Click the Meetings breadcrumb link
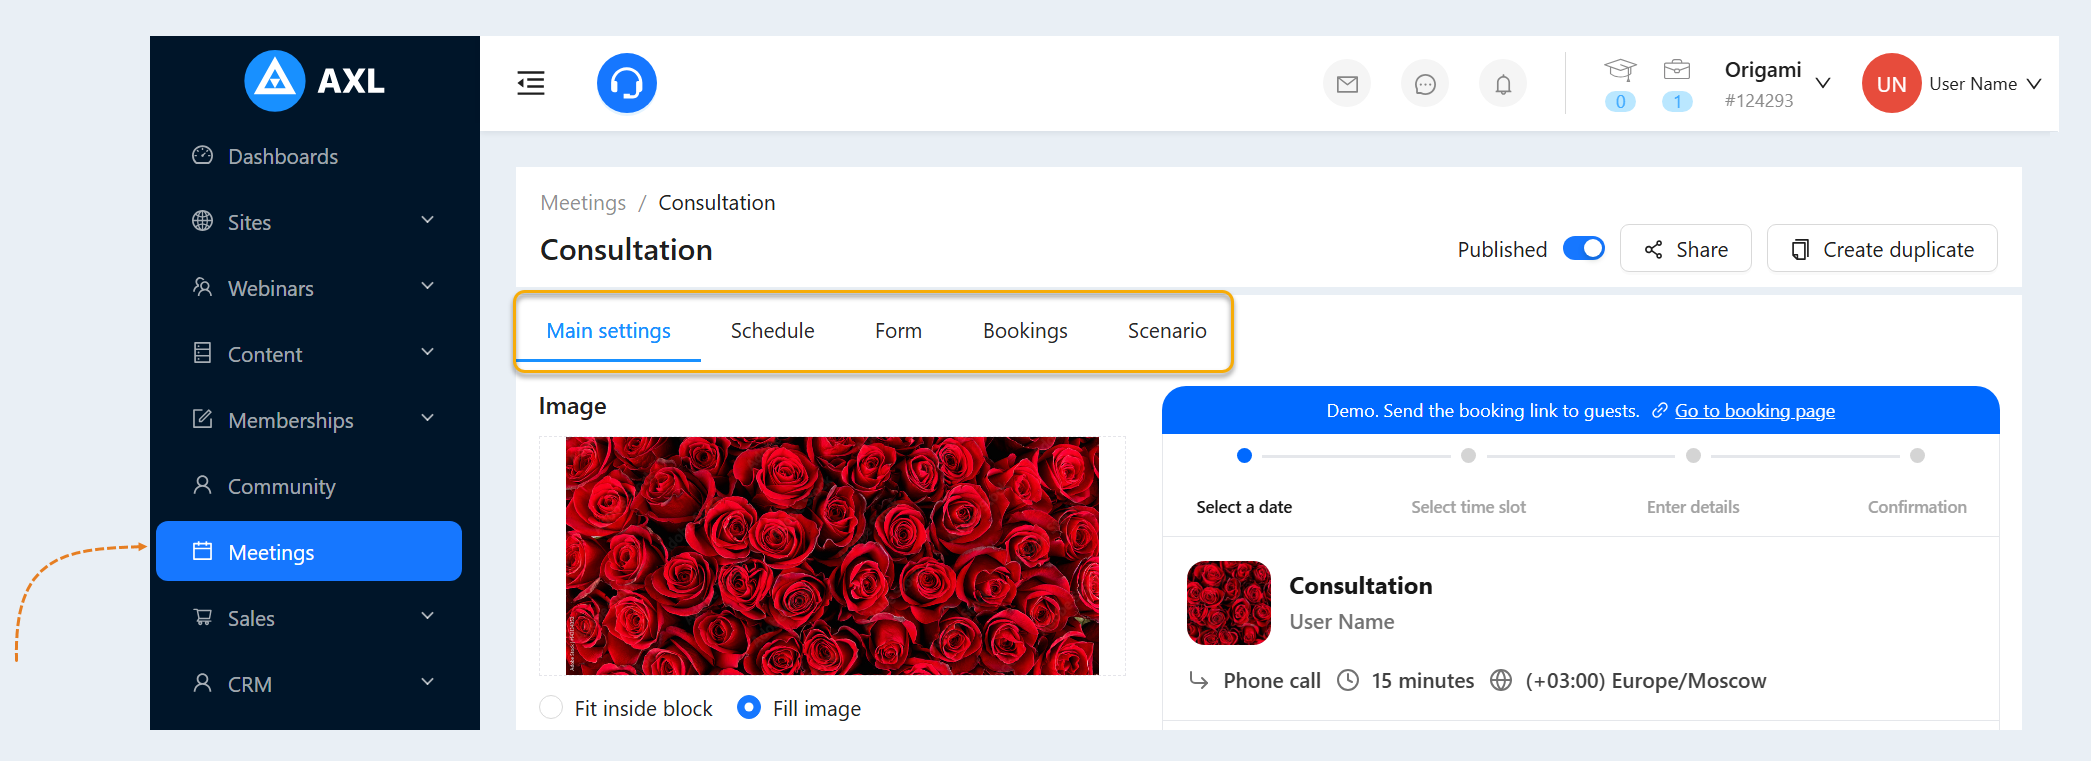 click(x=583, y=203)
